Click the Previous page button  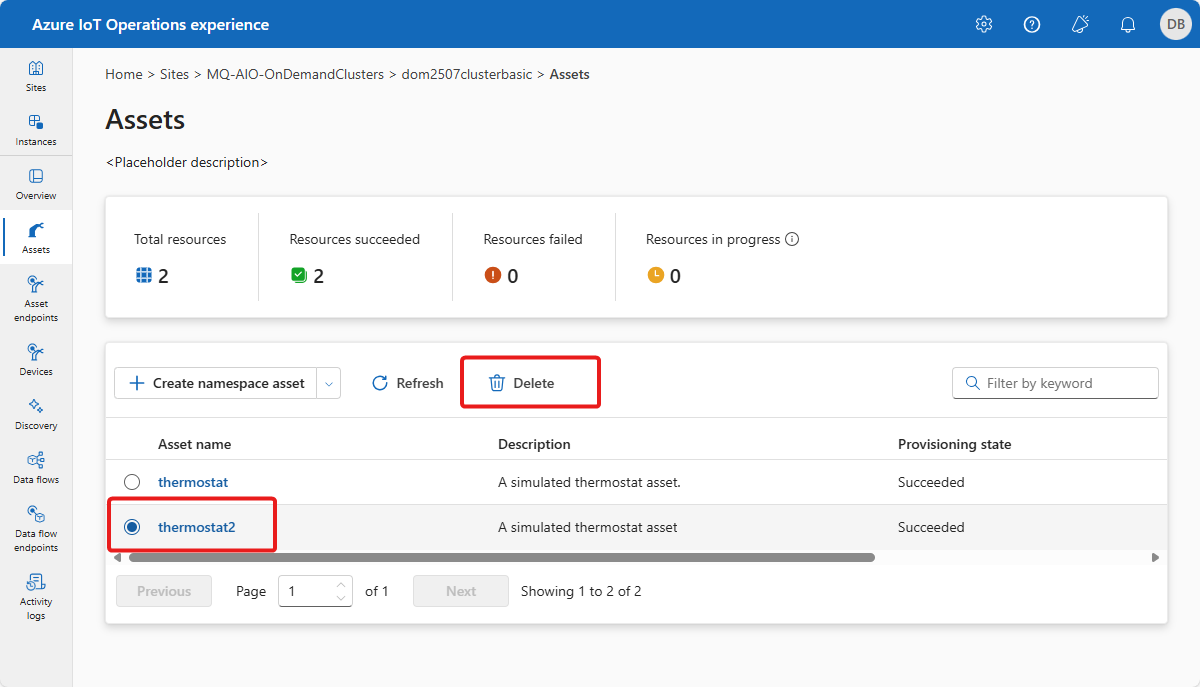tap(164, 591)
